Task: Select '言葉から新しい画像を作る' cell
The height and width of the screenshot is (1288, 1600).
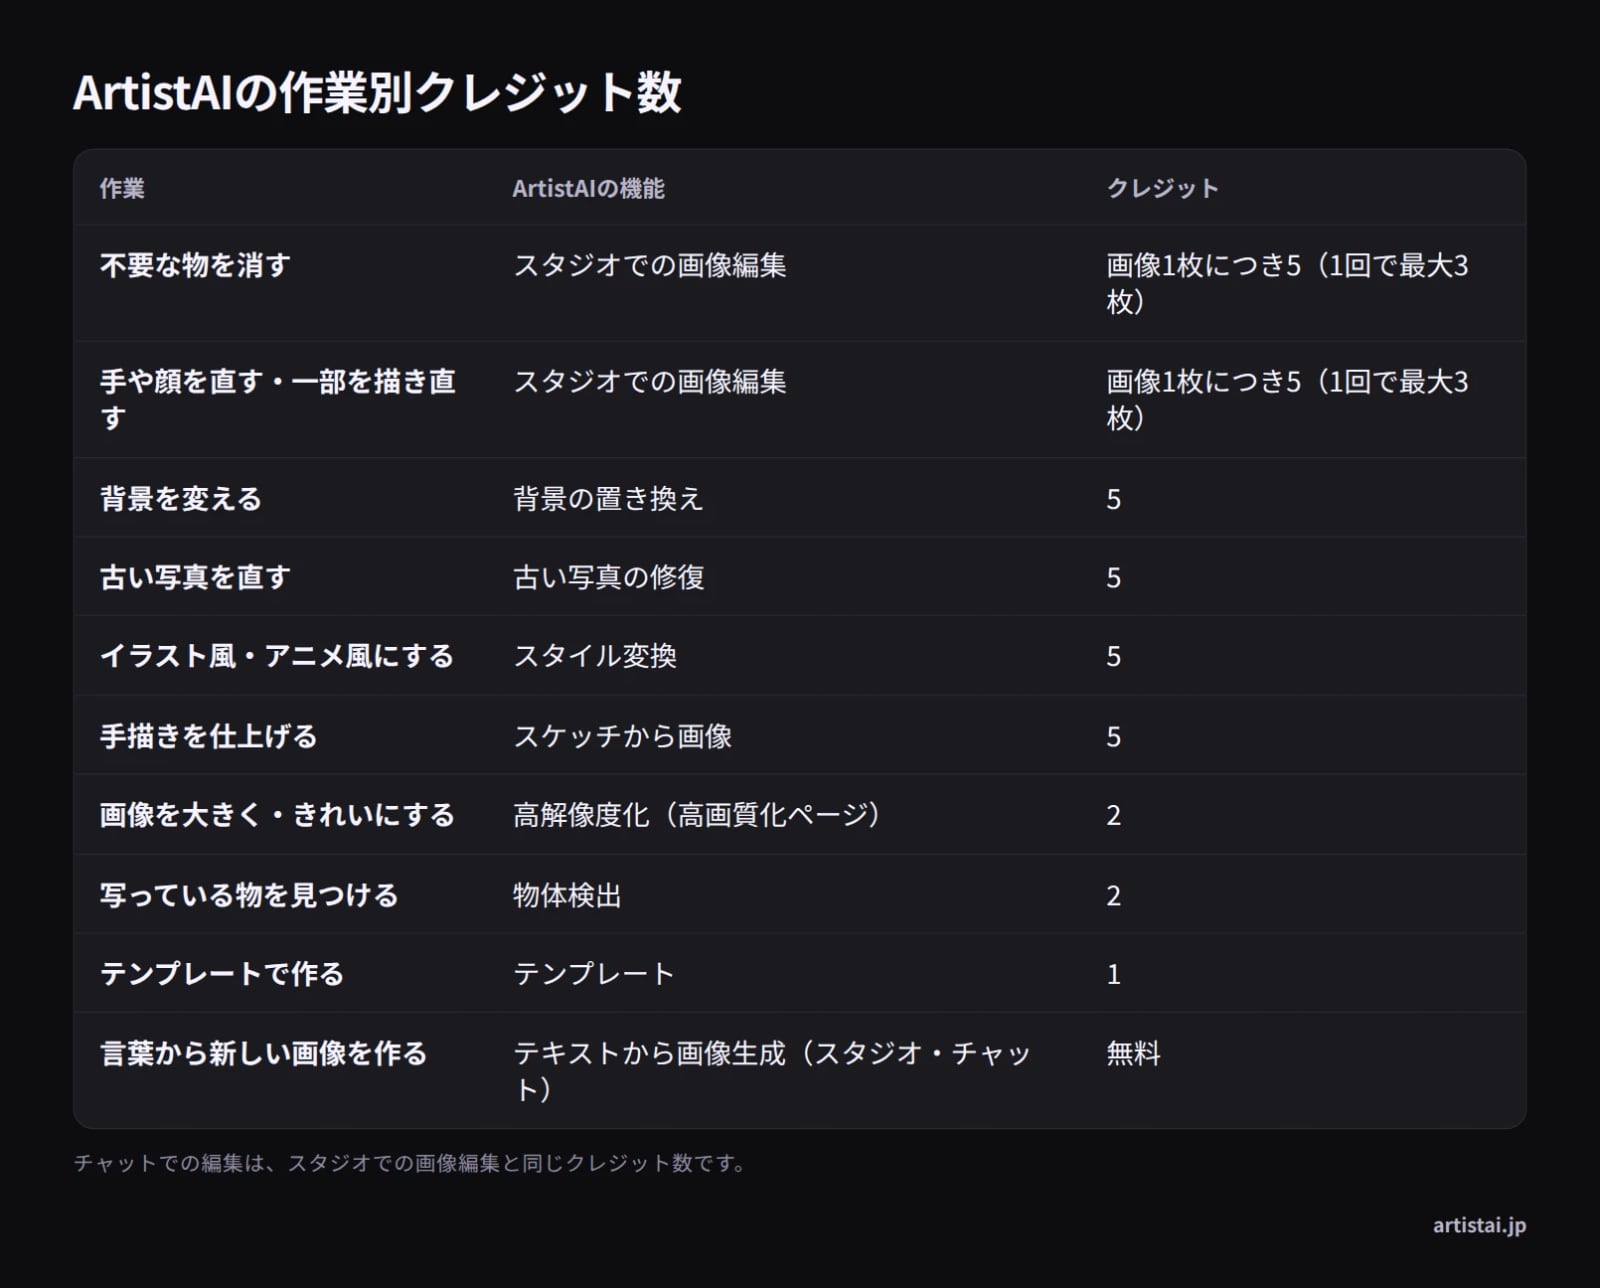Action: 263,1052
